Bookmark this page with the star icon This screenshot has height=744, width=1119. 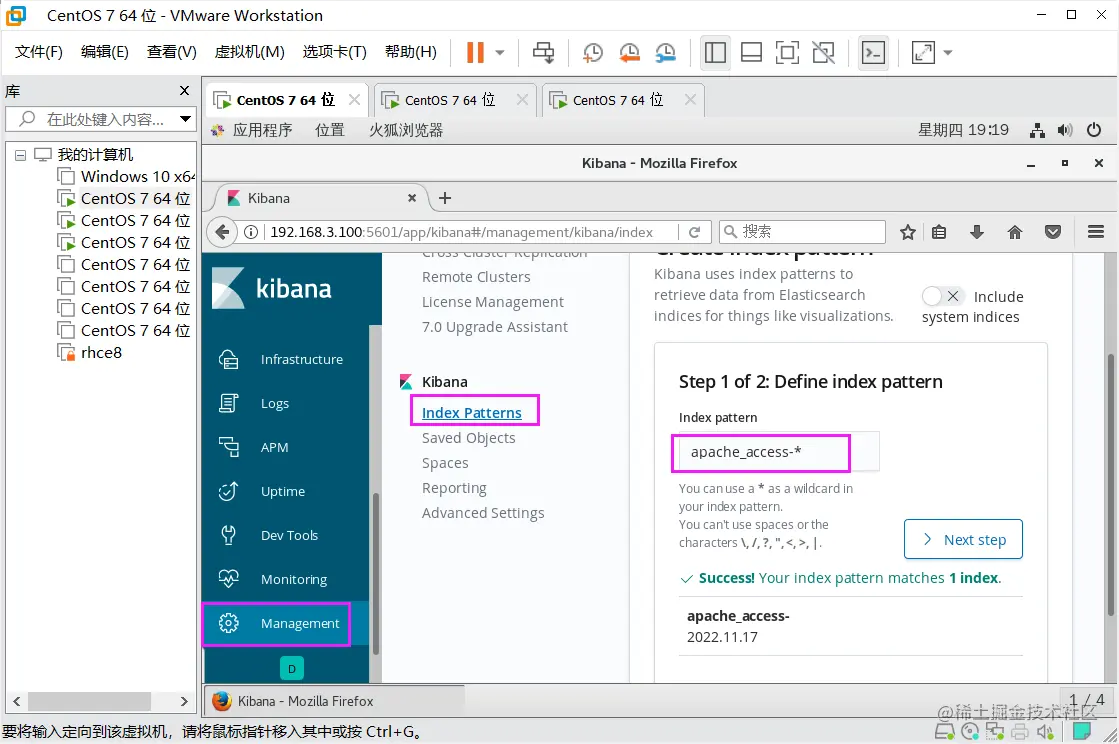(x=907, y=232)
